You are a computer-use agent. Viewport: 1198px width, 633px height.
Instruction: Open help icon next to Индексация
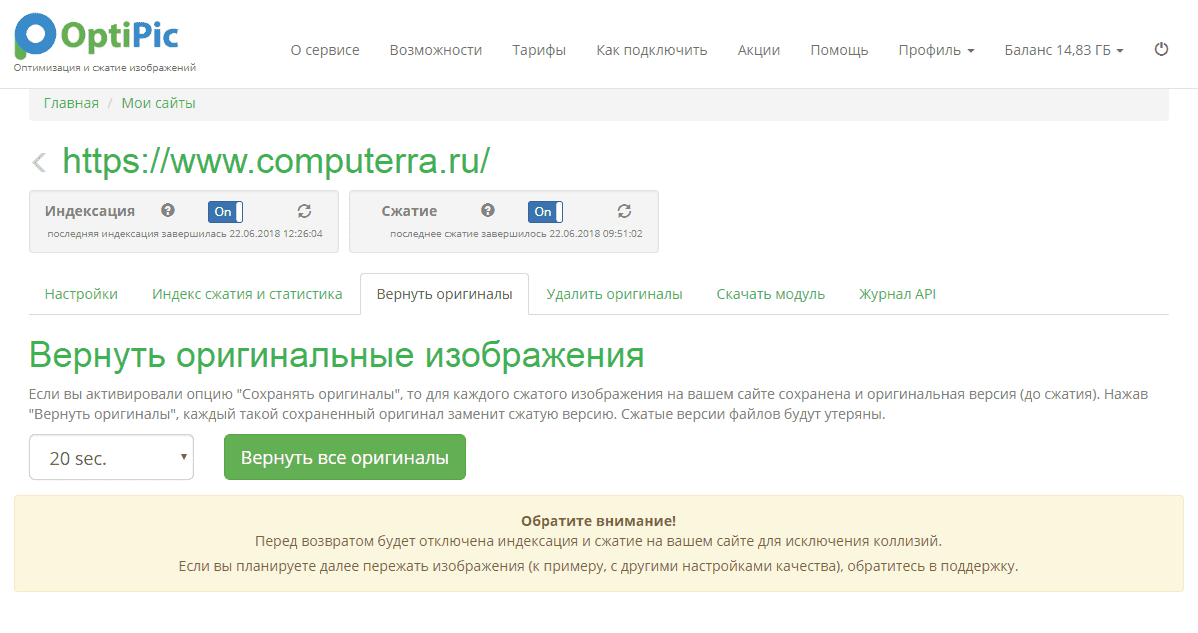tap(168, 211)
